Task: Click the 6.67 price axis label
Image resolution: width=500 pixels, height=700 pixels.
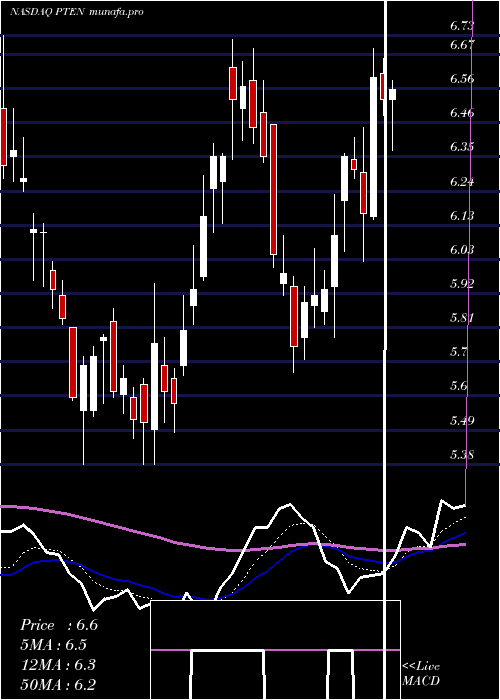Action: pyautogui.click(x=462, y=44)
